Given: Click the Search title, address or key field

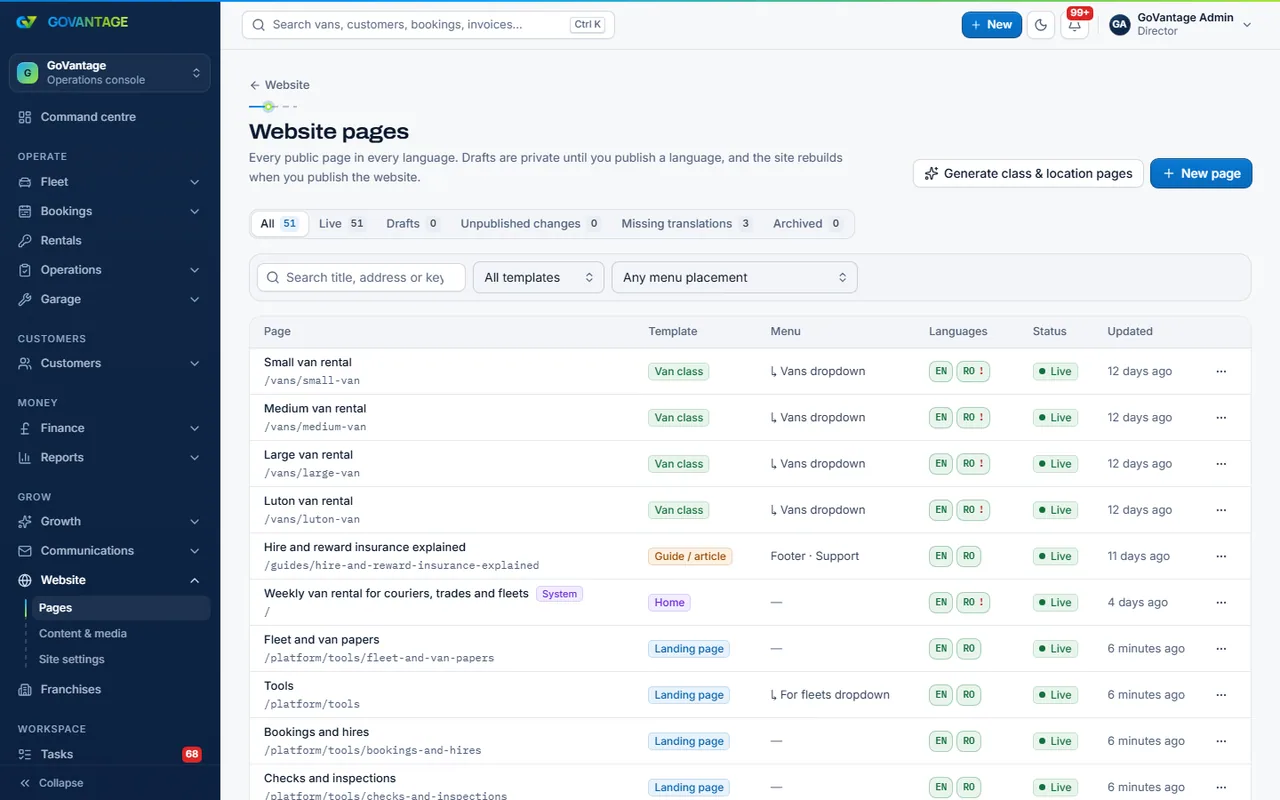Looking at the screenshot, I should (361, 278).
